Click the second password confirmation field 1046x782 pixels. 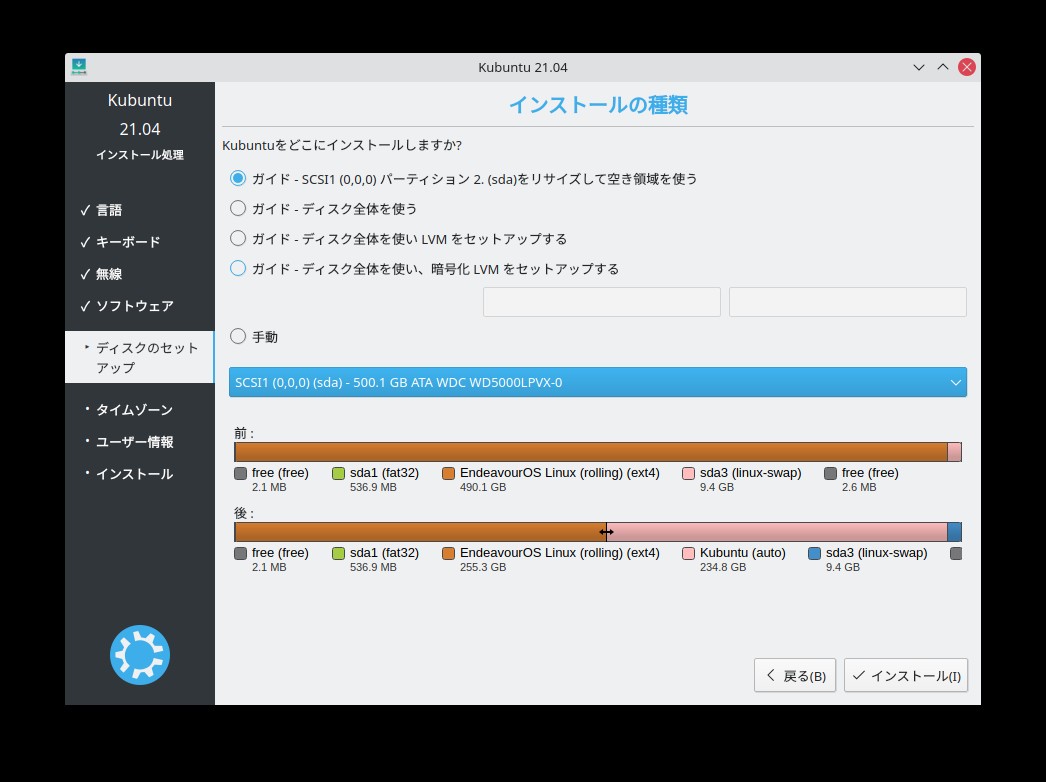(847, 302)
